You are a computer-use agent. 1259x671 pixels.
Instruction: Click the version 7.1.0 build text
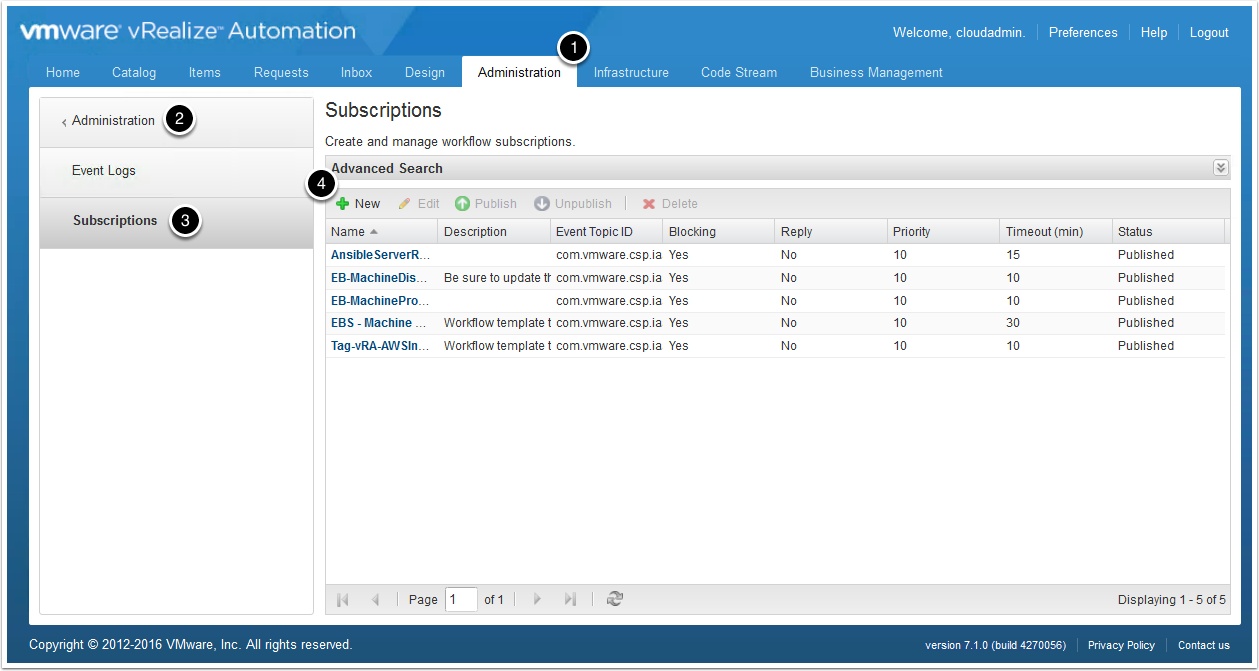pos(995,645)
